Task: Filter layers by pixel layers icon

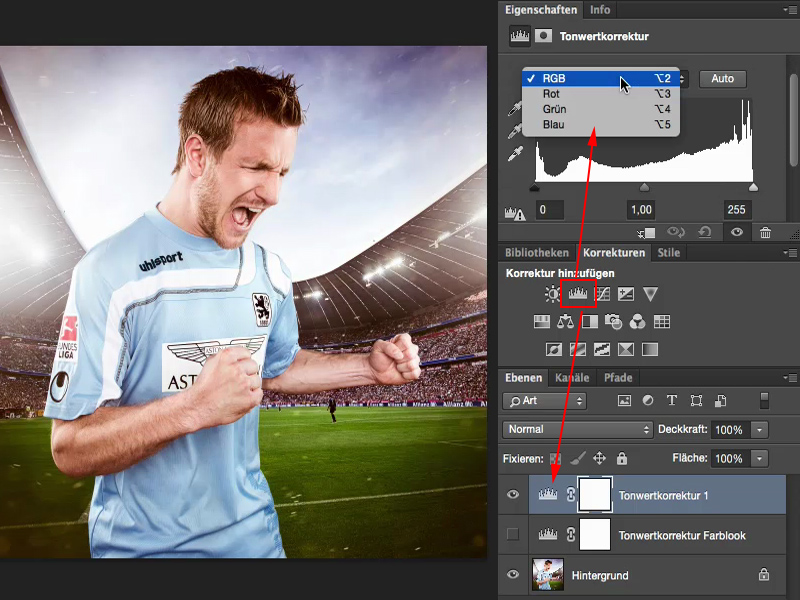Action: [624, 401]
